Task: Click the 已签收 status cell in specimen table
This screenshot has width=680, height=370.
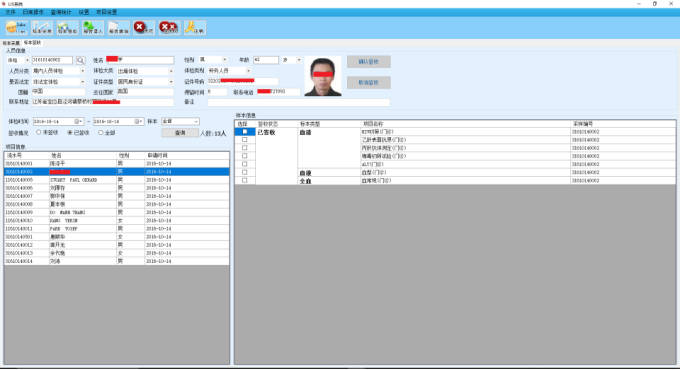Action: 276,156
